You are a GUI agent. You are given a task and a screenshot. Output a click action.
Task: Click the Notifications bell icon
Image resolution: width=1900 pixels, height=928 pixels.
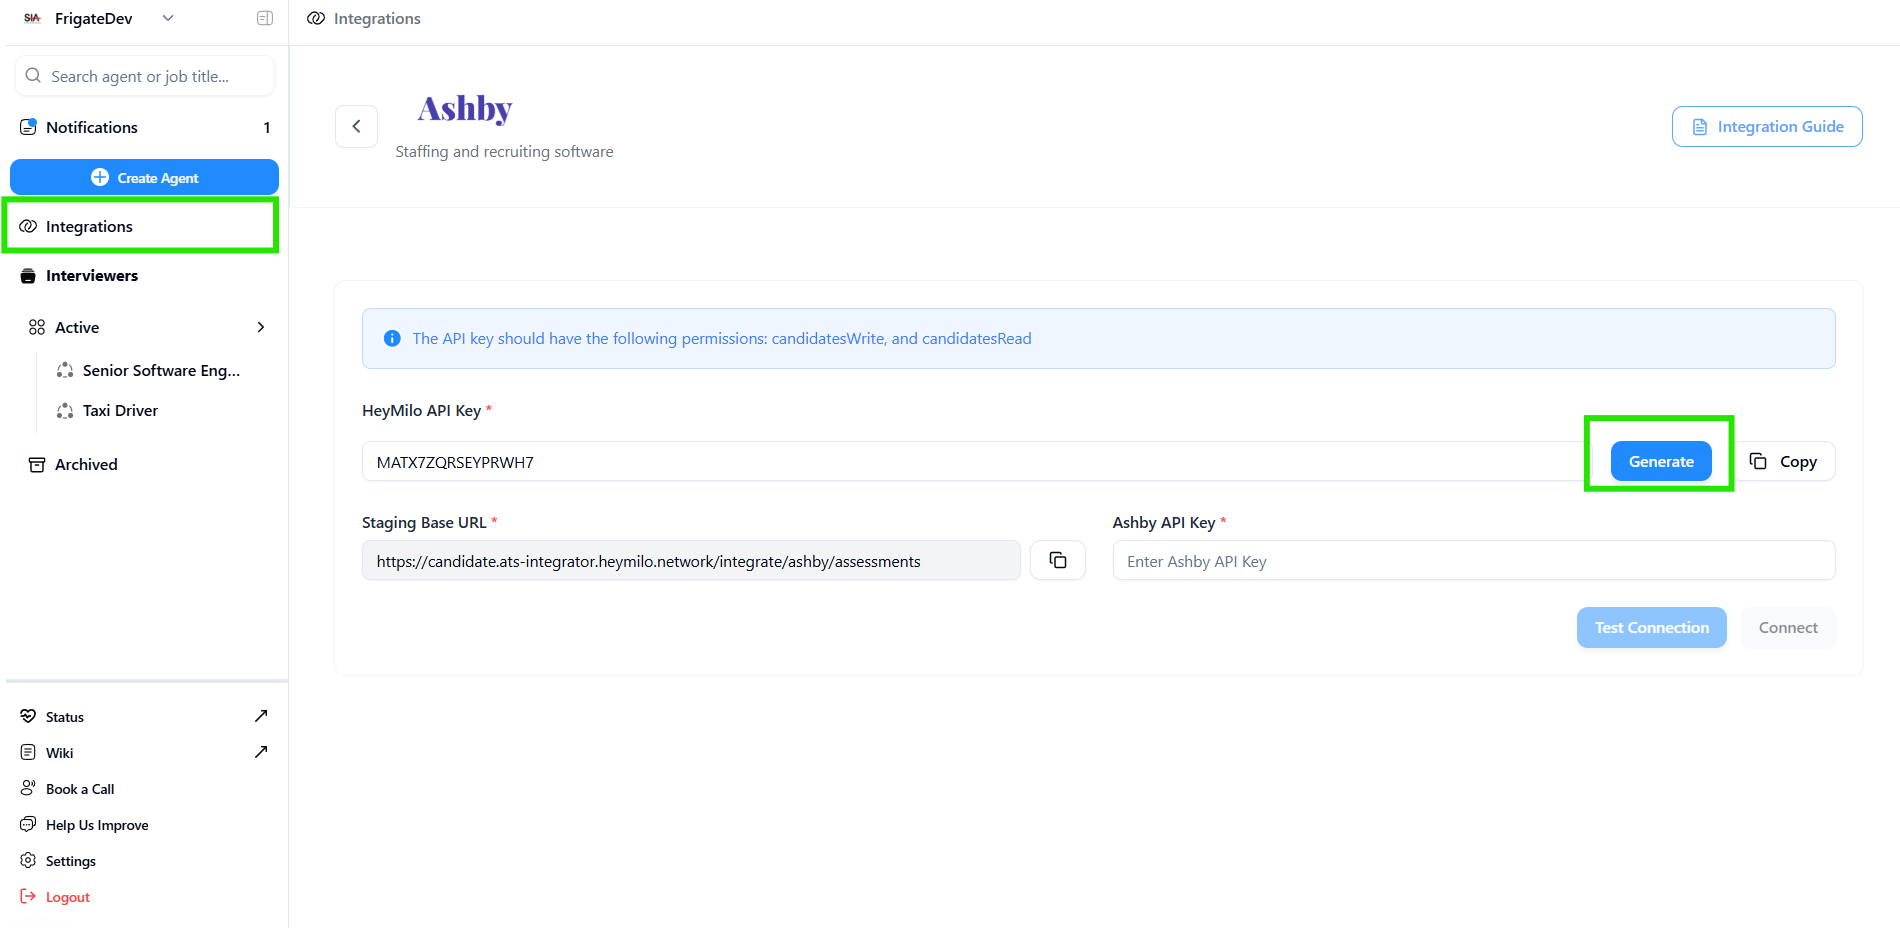(28, 127)
